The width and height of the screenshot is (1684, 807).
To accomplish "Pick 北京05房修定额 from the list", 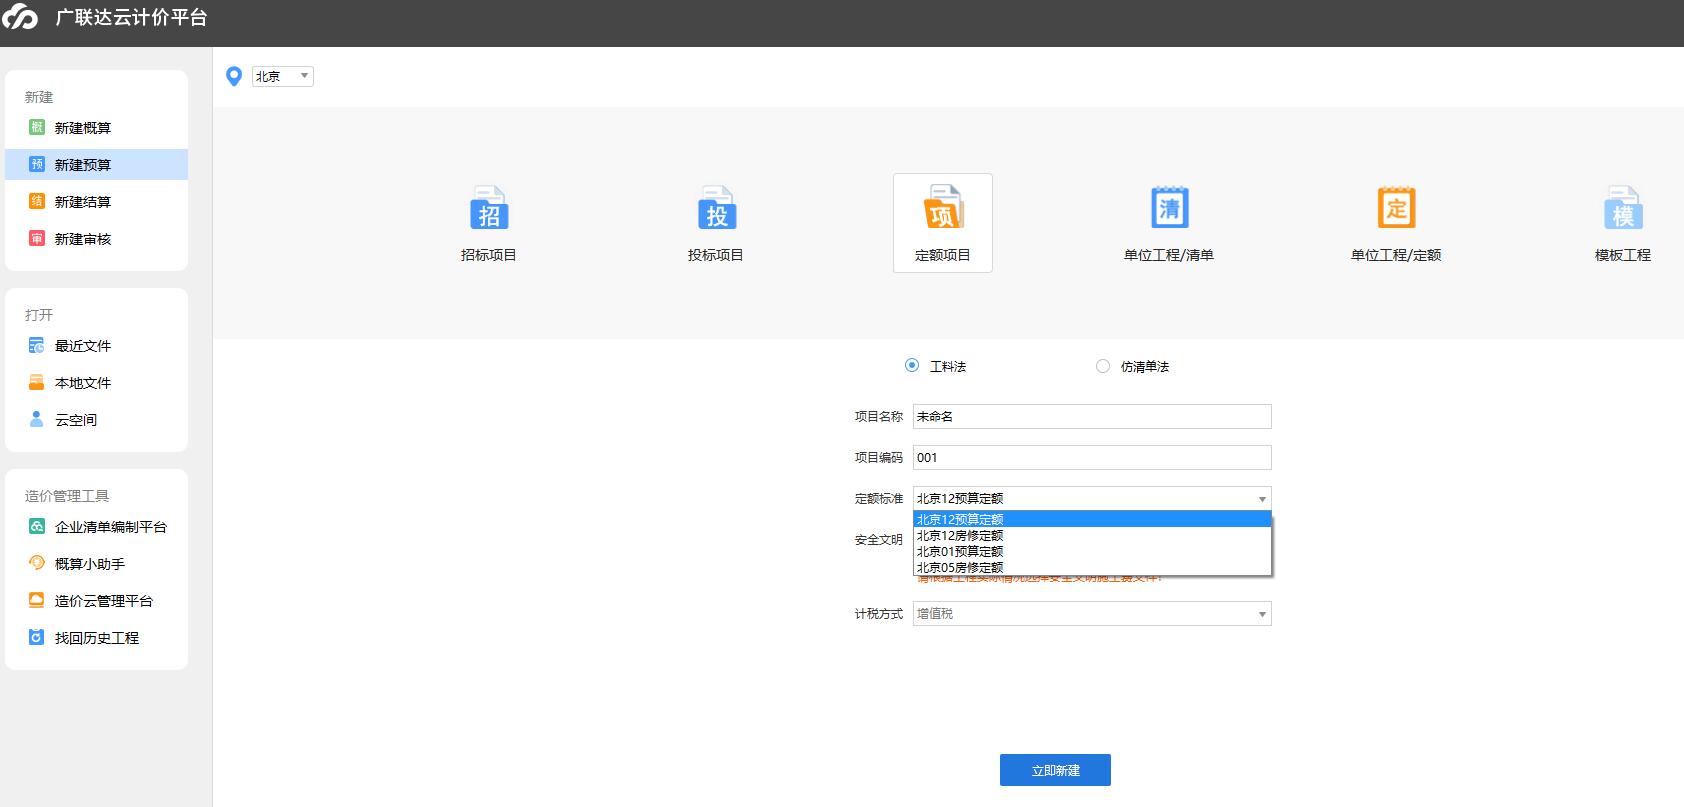I will pyautogui.click(x=1092, y=567).
